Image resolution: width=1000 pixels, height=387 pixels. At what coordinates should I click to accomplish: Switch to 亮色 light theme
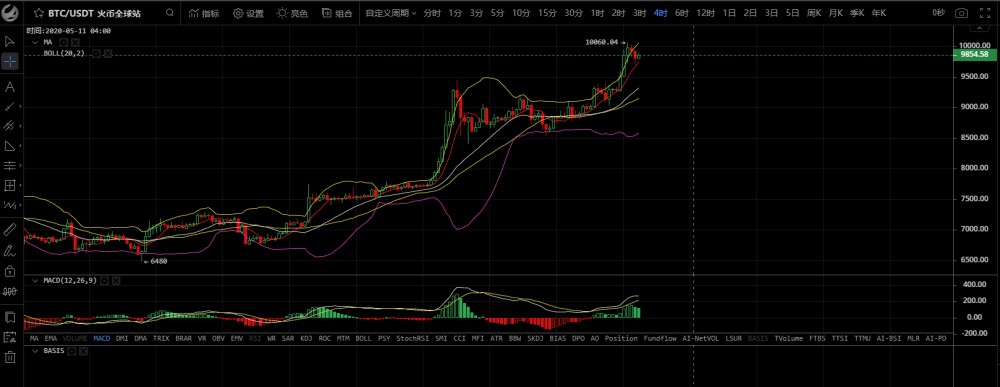[292, 13]
